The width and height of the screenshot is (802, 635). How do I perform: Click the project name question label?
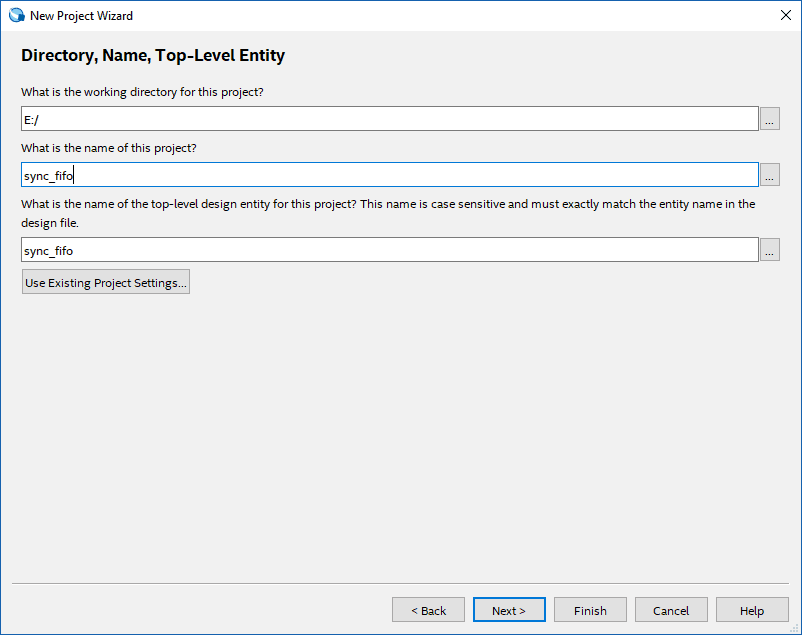pos(109,148)
